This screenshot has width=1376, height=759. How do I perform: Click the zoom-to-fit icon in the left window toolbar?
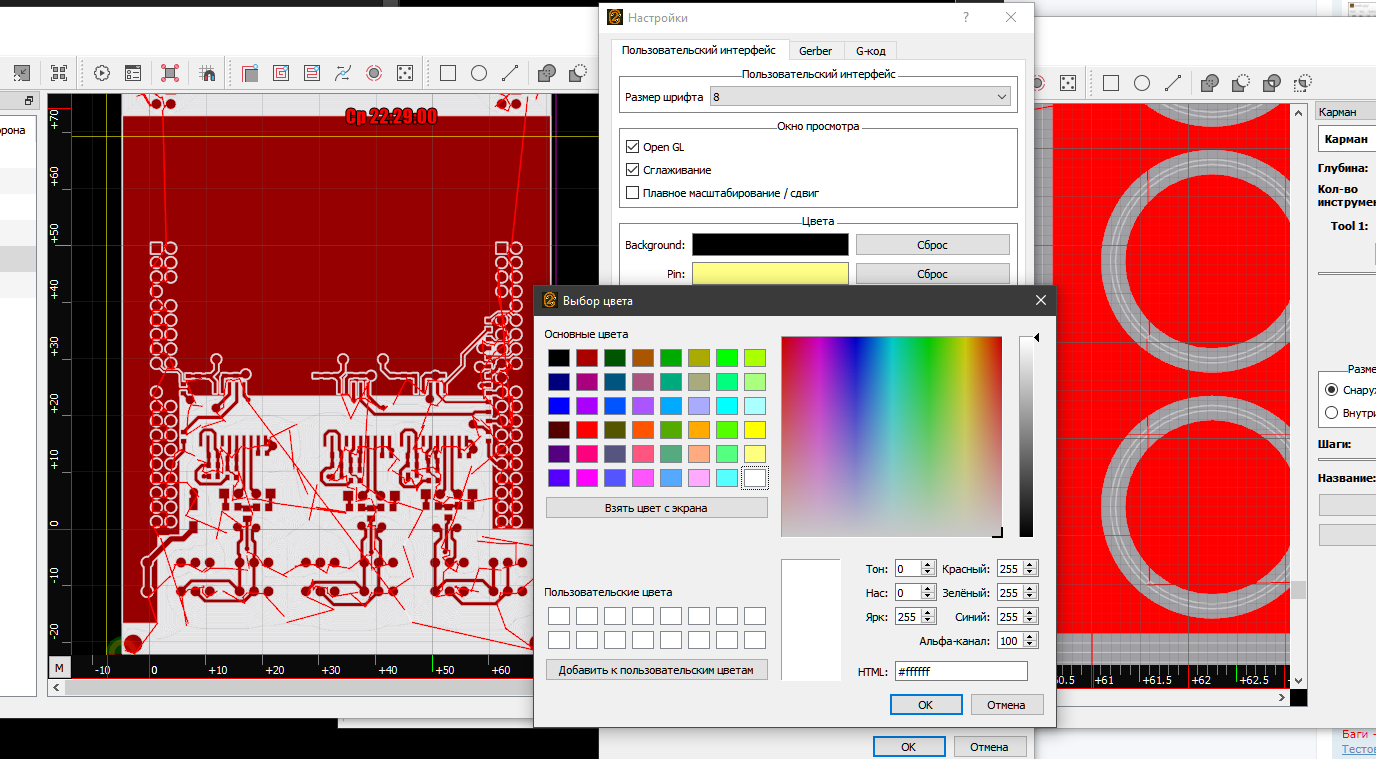tap(21, 73)
